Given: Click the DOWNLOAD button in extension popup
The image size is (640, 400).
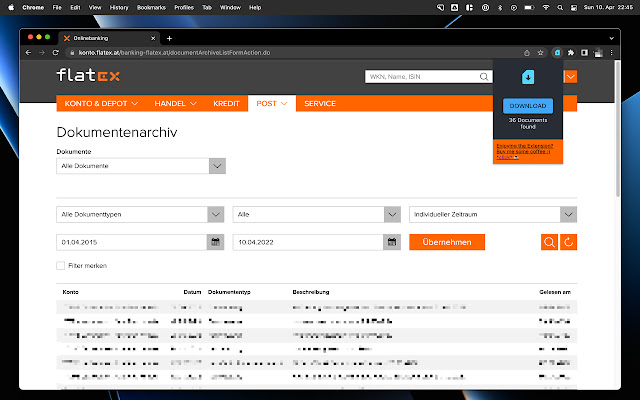Looking at the screenshot, I should [x=528, y=106].
